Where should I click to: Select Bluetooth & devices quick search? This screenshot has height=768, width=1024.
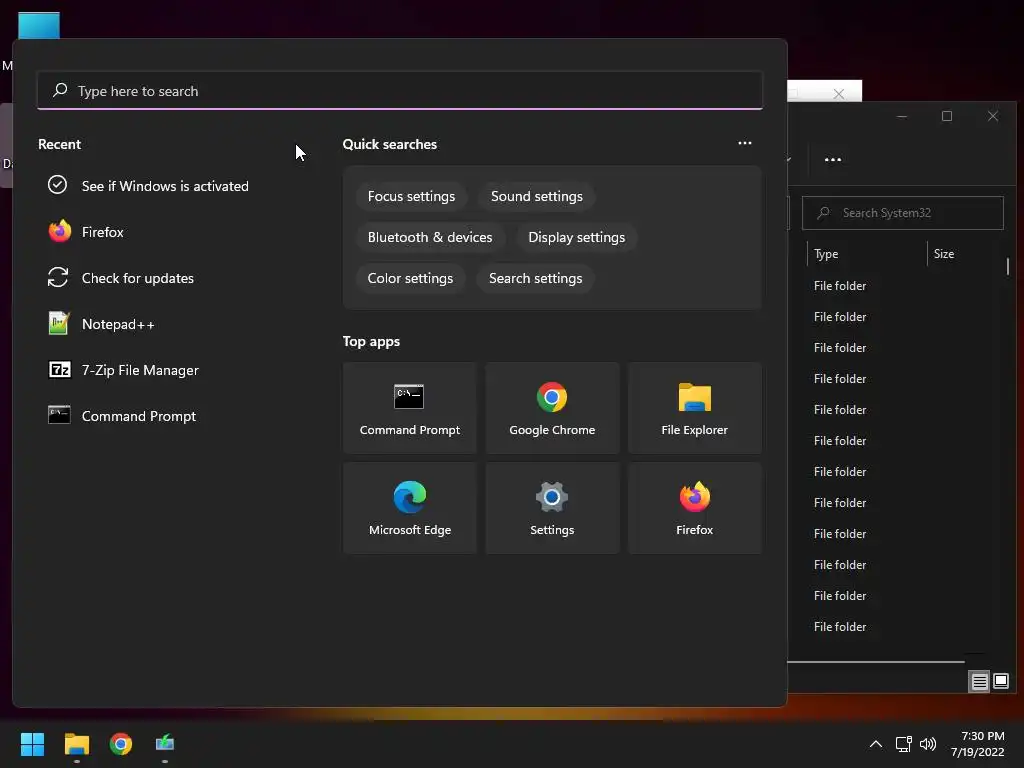[430, 238]
